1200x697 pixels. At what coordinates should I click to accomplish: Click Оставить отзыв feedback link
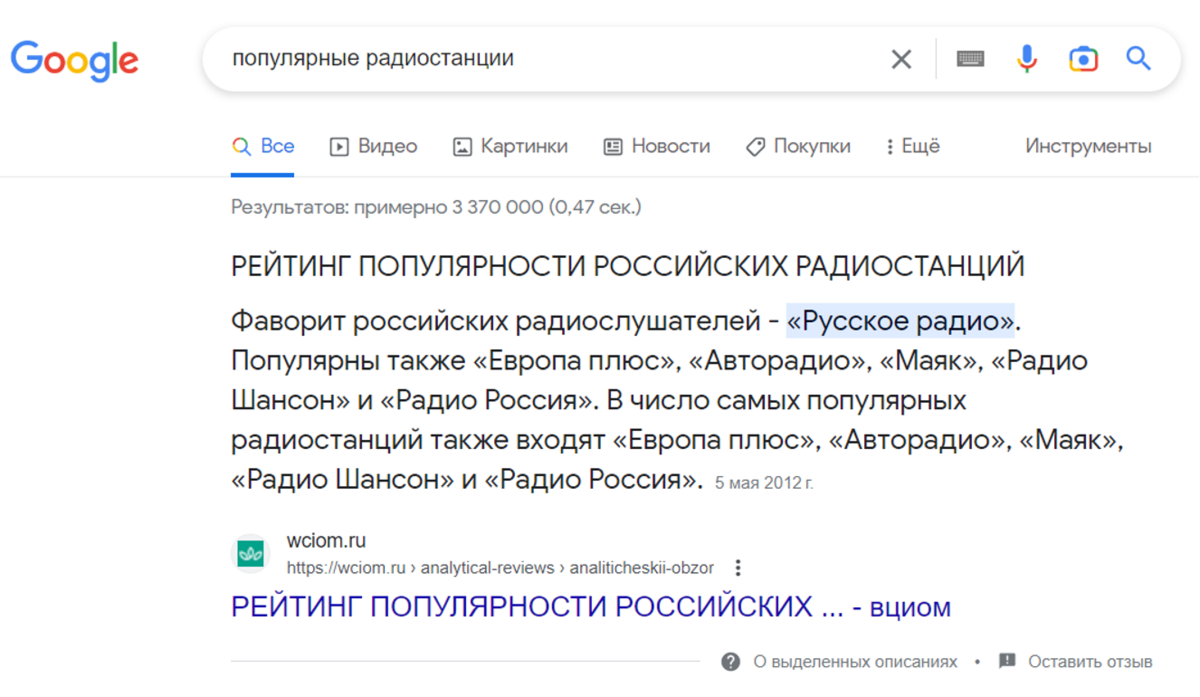pos(1090,662)
